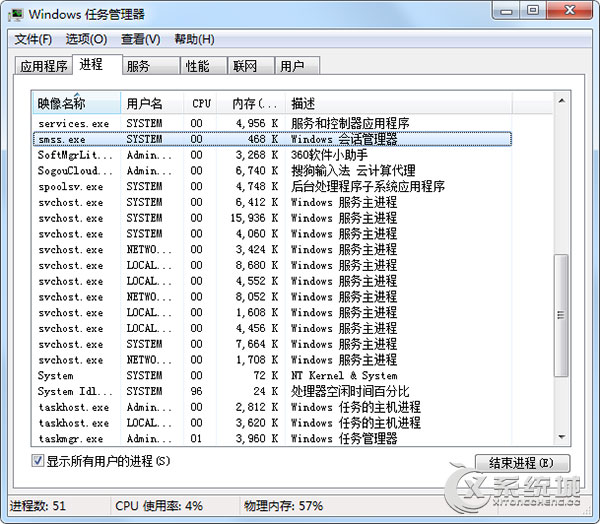Select taskhost.exe using 2,812 K
Image resolution: width=600 pixels, height=524 pixels.
272,407
